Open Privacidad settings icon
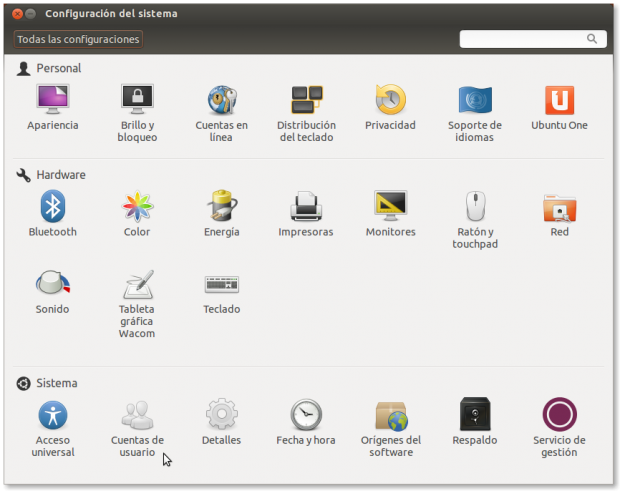 (x=391, y=99)
